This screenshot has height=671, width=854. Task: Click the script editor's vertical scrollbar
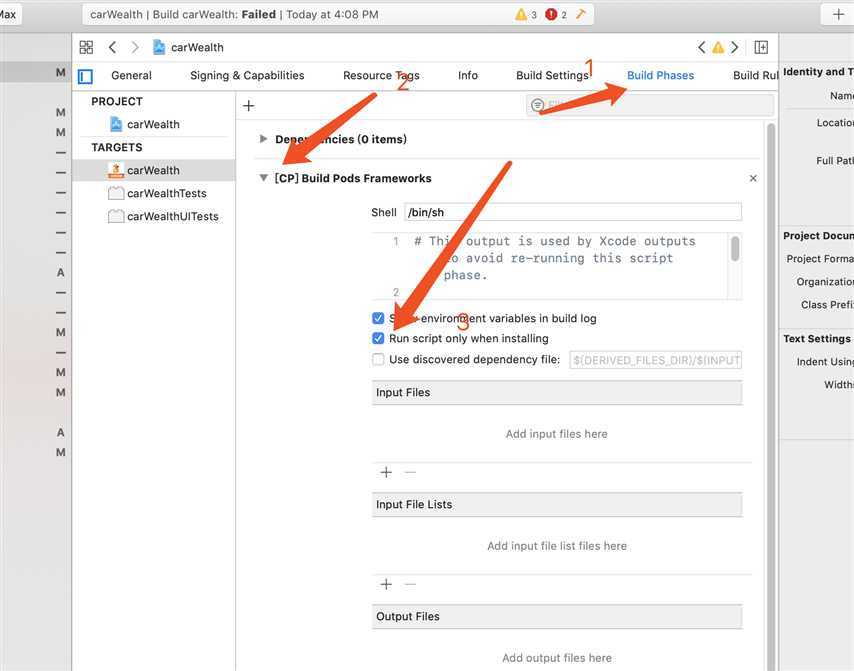tap(735, 248)
